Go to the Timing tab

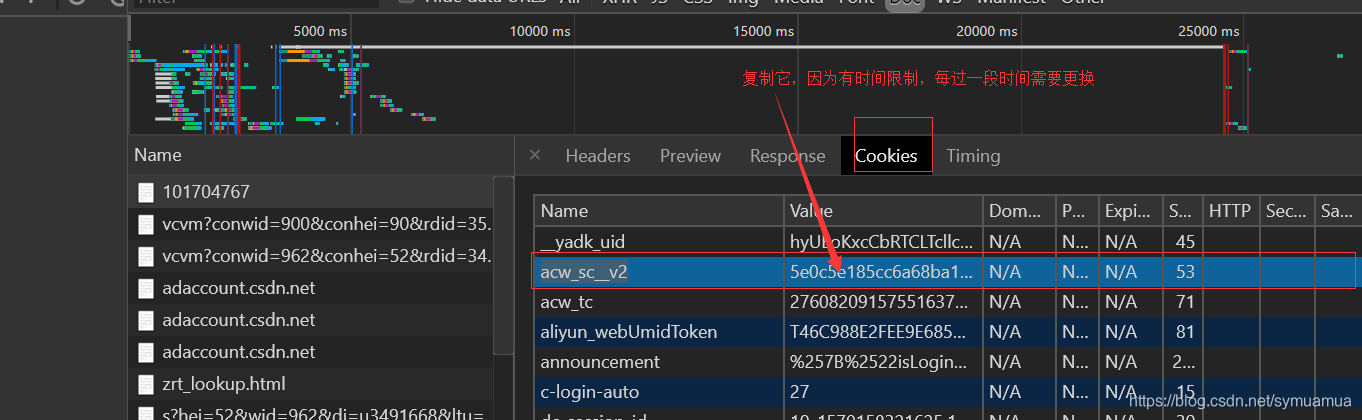click(x=973, y=156)
